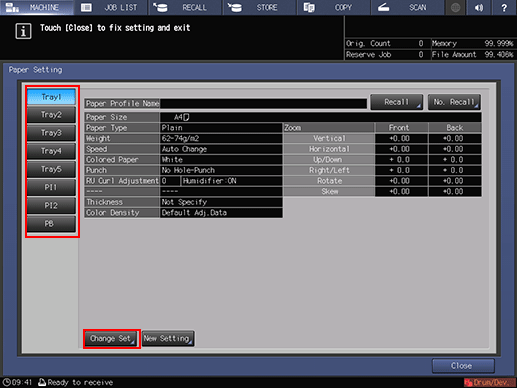
Task: Click the Change Set button
Action: 111,339
